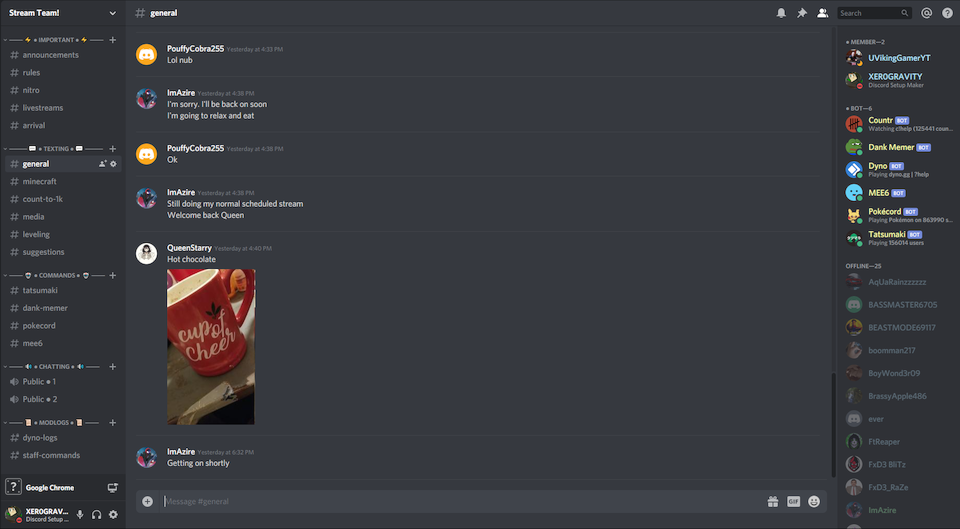Deafen audio with headphones icon

click(96, 515)
